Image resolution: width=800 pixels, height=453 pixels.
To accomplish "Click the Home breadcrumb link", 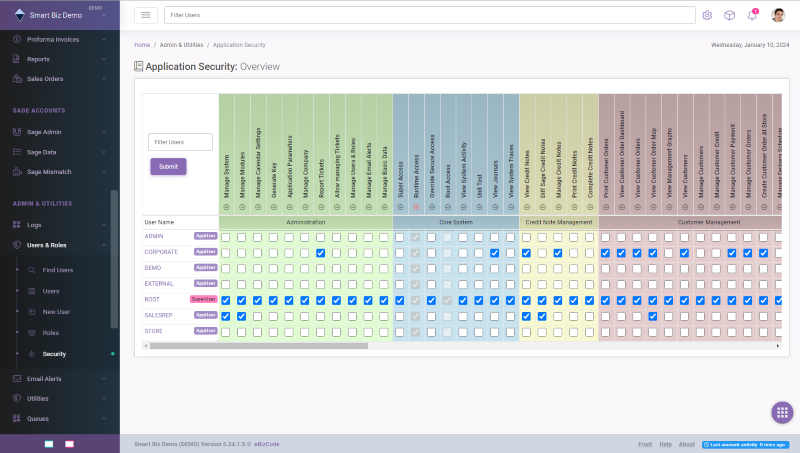I will pyautogui.click(x=142, y=45).
